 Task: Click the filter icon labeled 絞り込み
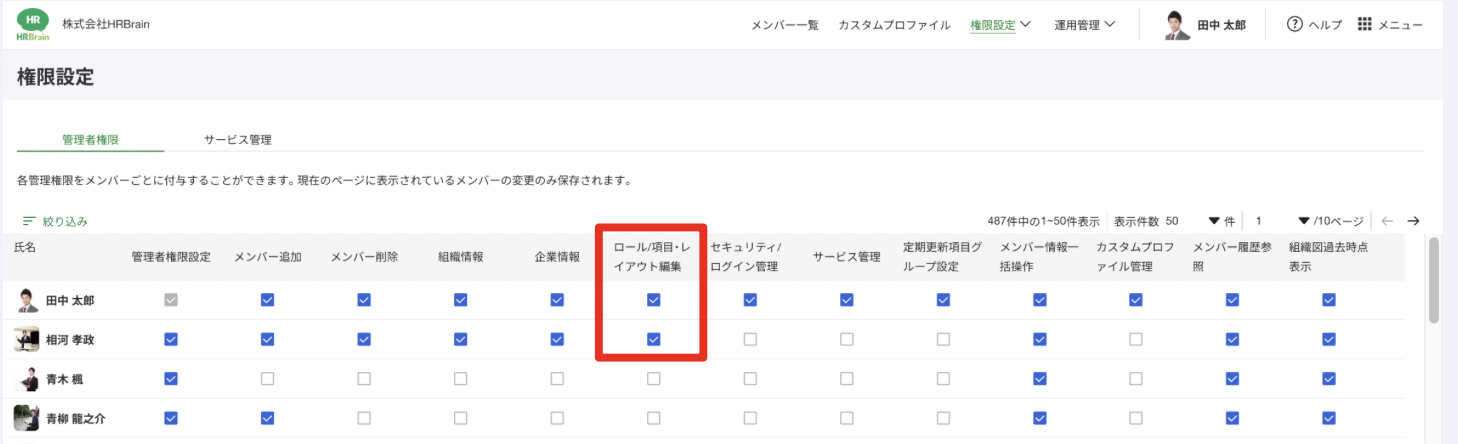click(x=29, y=221)
